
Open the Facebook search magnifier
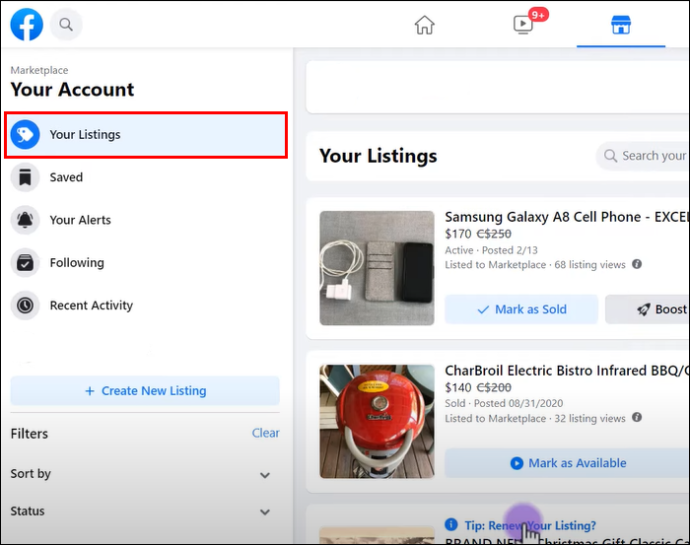pos(66,24)
